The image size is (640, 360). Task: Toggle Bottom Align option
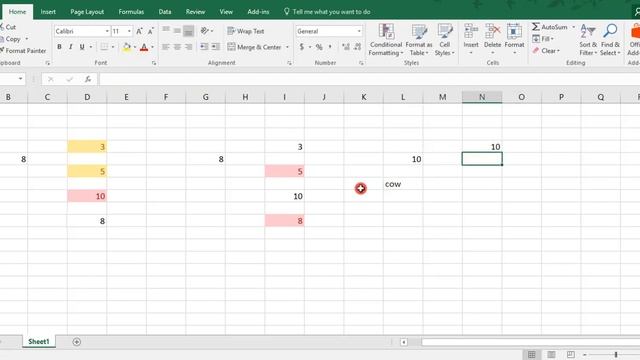click(x=188, y=31)
